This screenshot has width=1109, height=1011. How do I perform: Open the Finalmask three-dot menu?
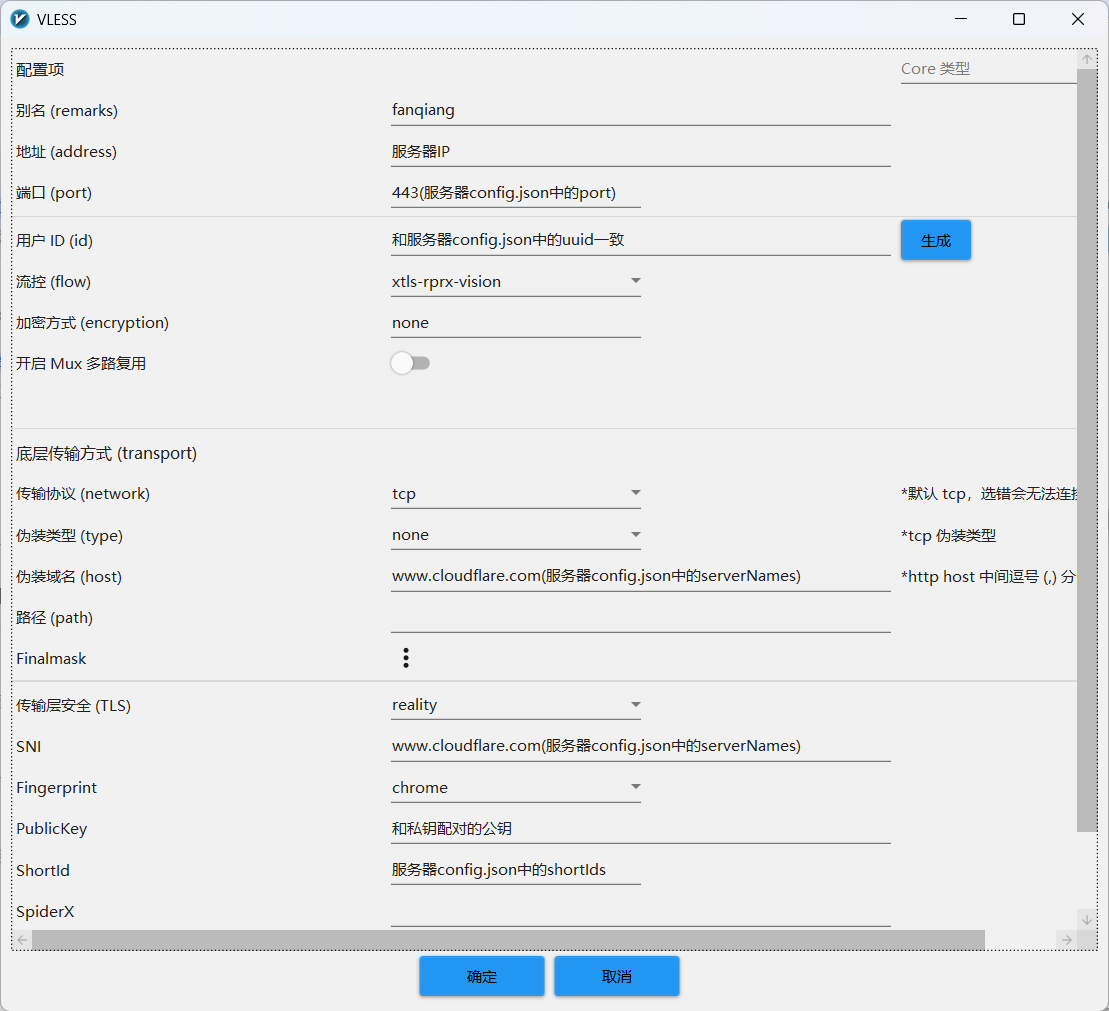coord(406,658)
